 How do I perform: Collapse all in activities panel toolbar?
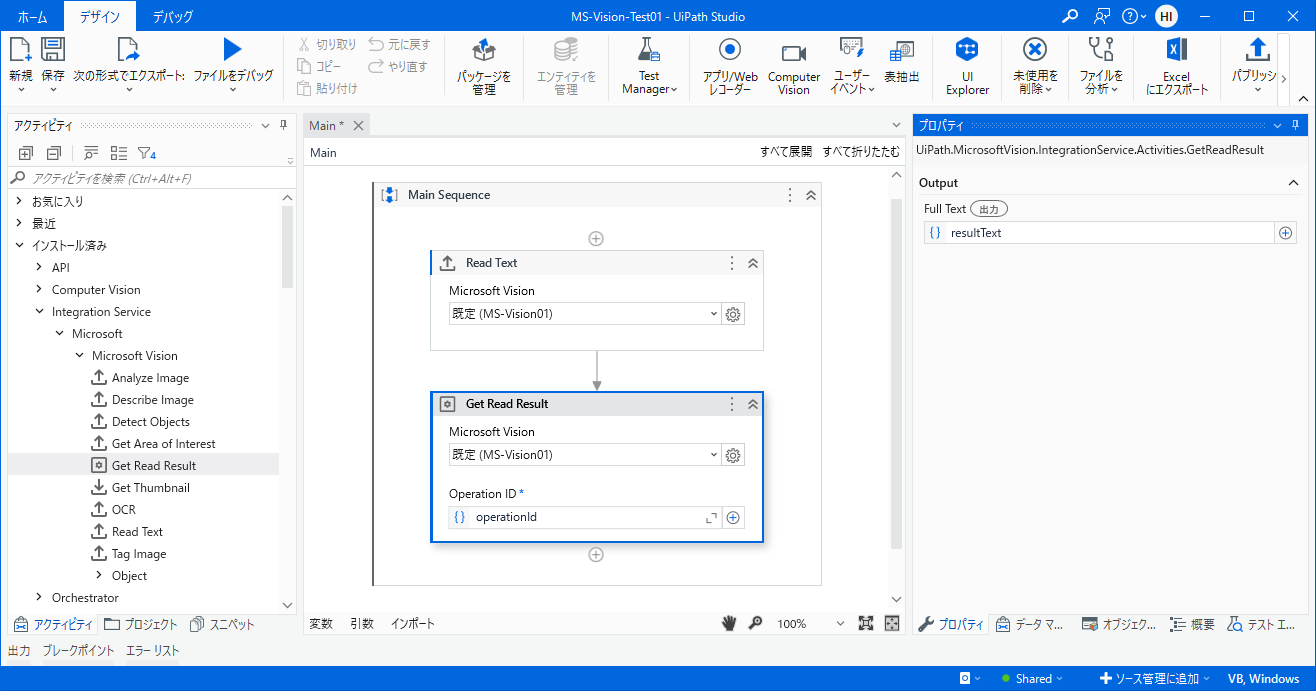(x=54, y=153)
